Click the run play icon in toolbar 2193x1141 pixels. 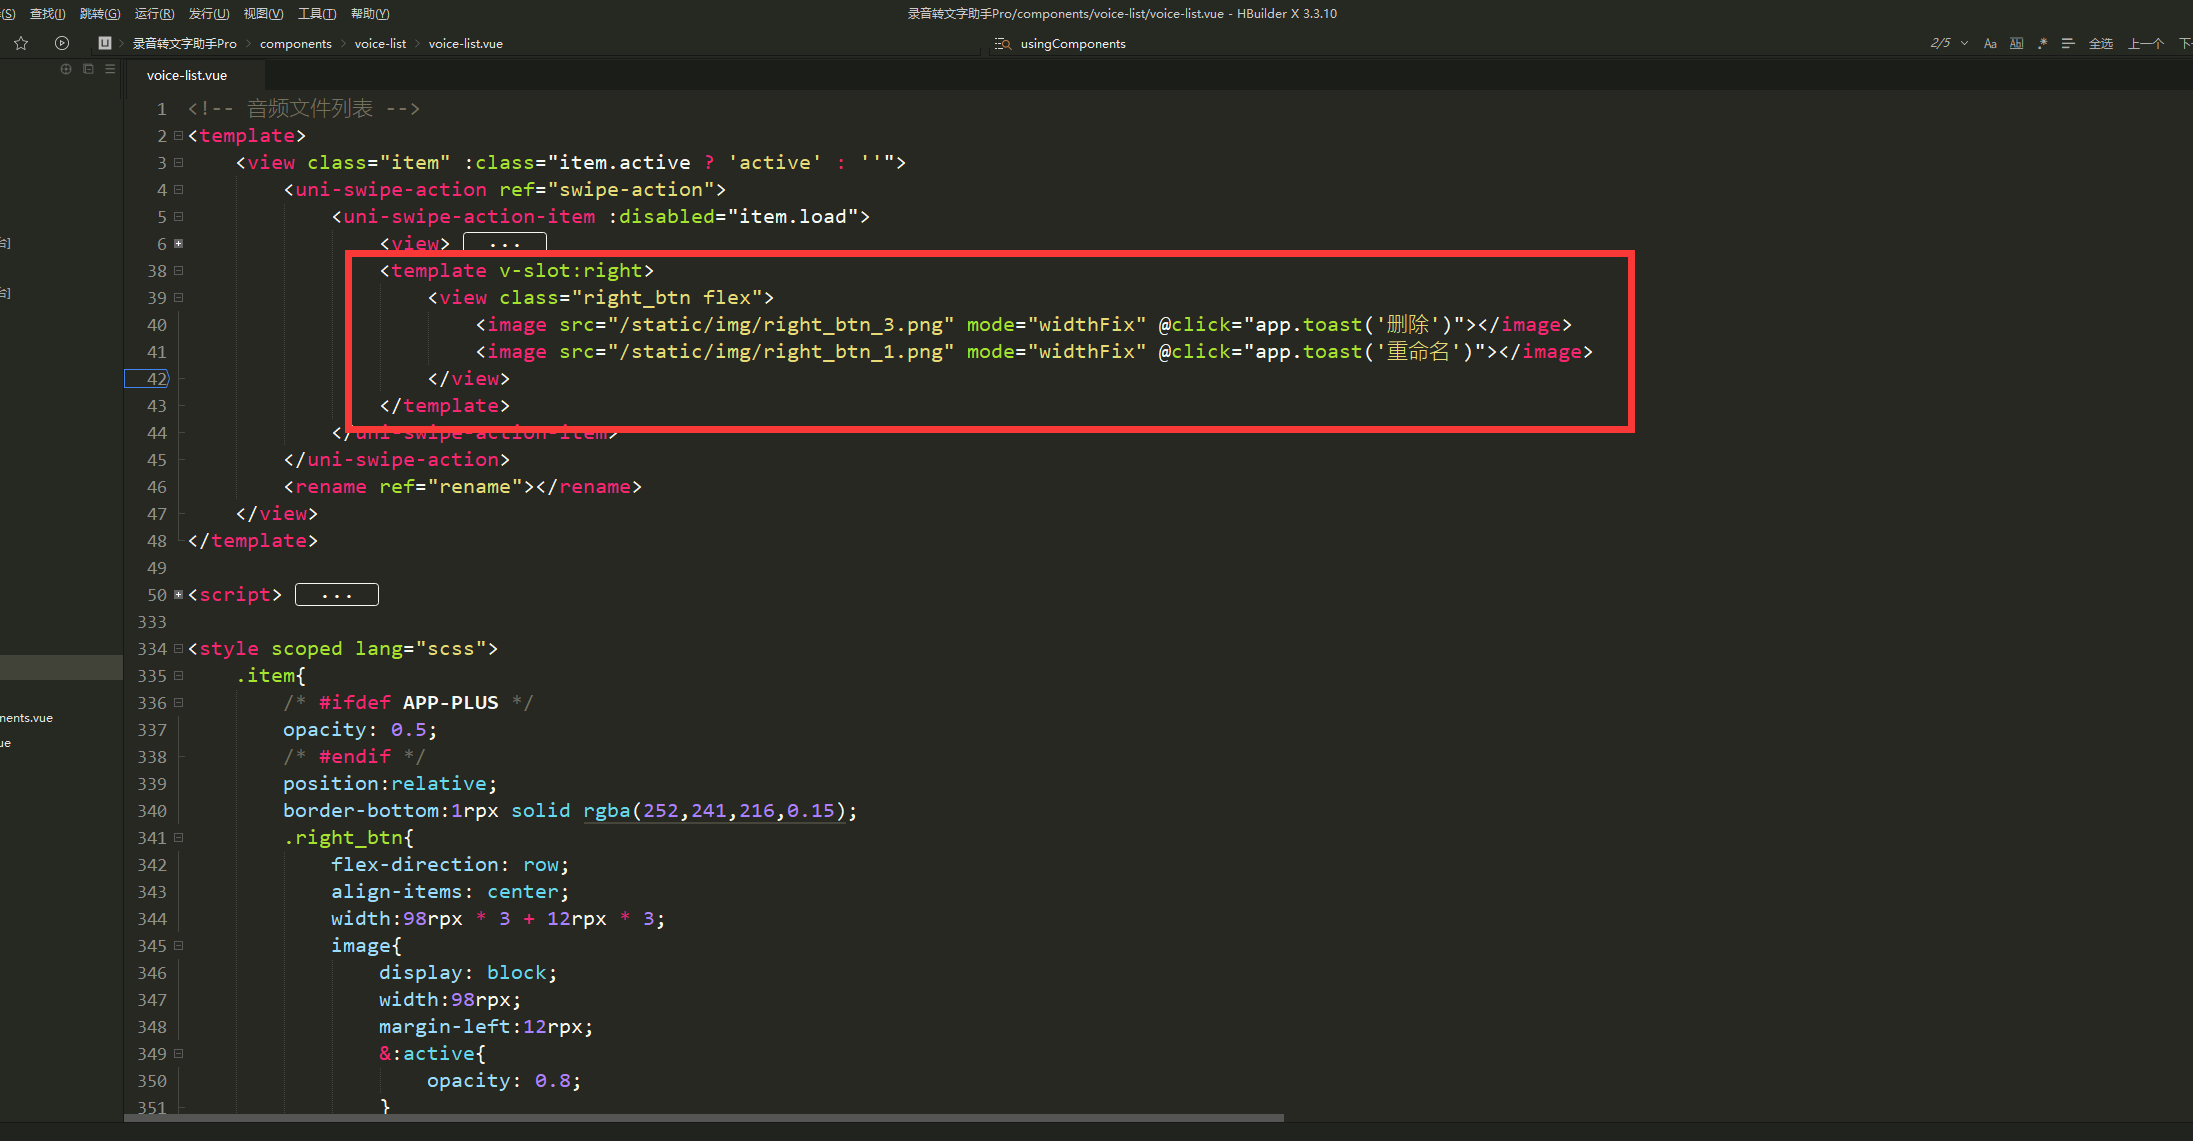62,43
